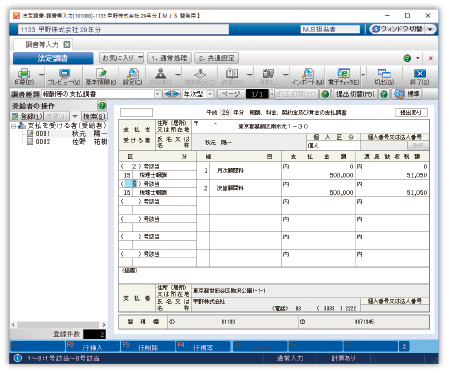Click the green help icon near top right
Viewport: 450px width, 373px height.
pyautogui.click(x=407, y=58)
